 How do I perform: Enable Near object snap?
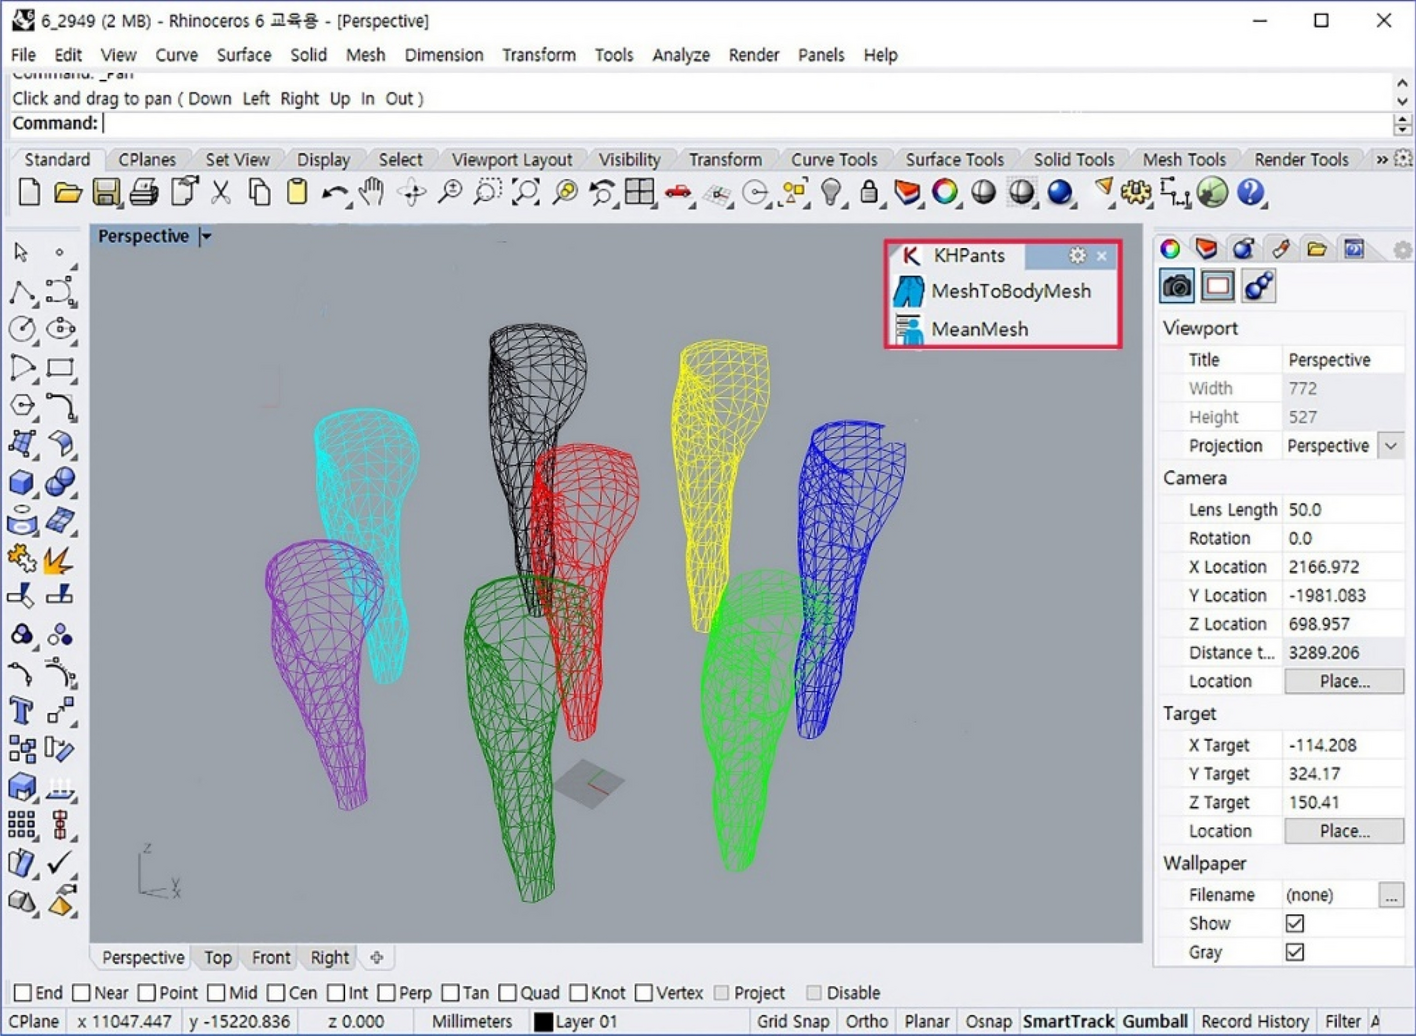81,993
